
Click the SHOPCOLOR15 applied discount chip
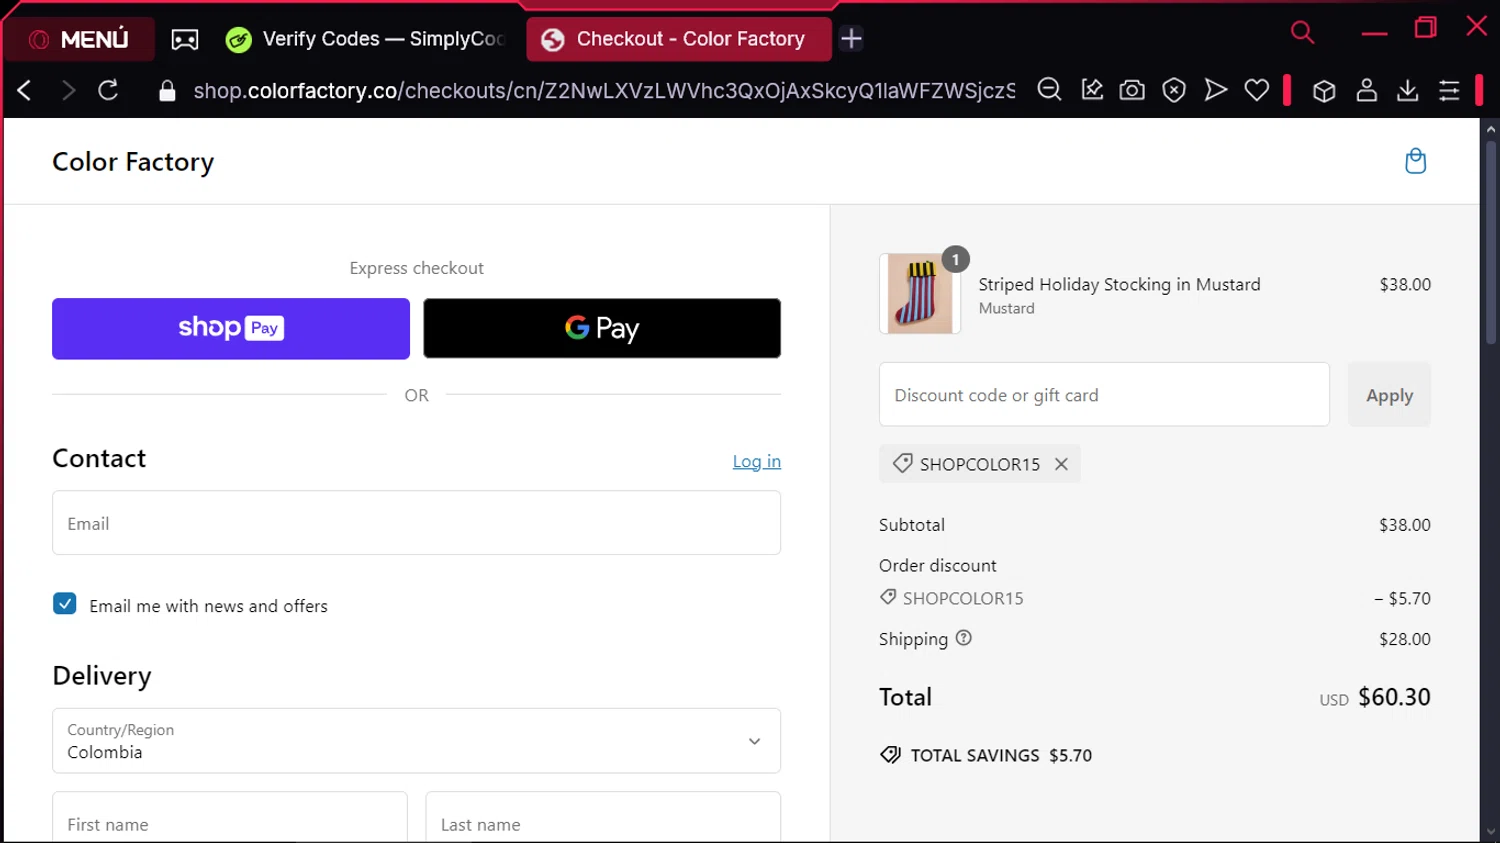[979, 464]
